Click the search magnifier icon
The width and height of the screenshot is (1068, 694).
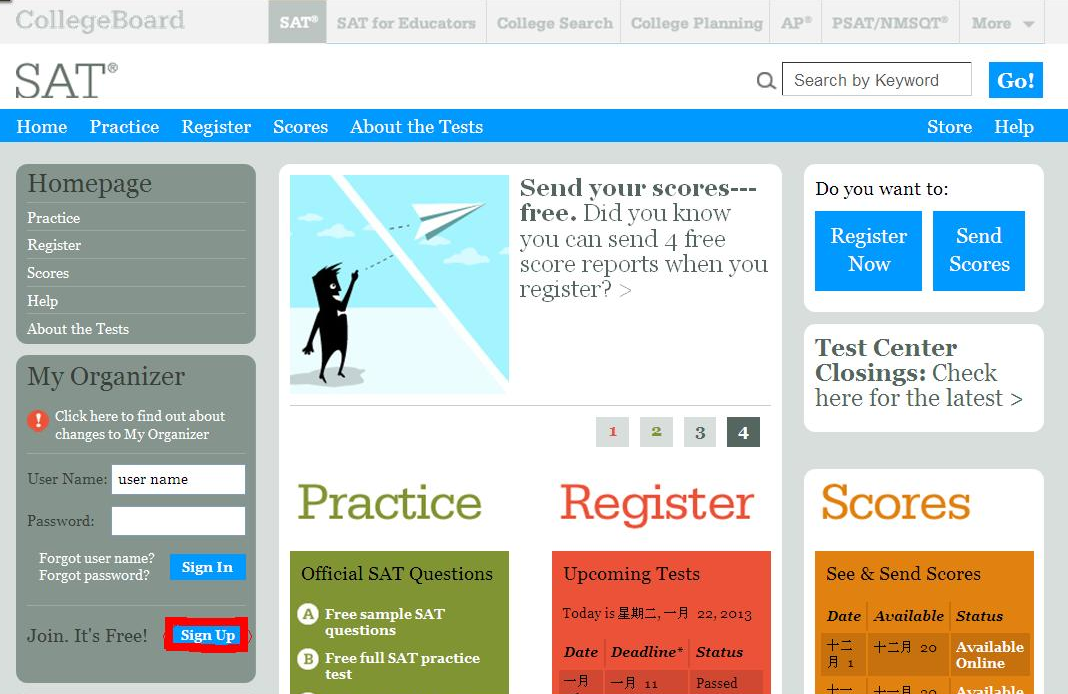pyautogui.click(x=766, y=80)
